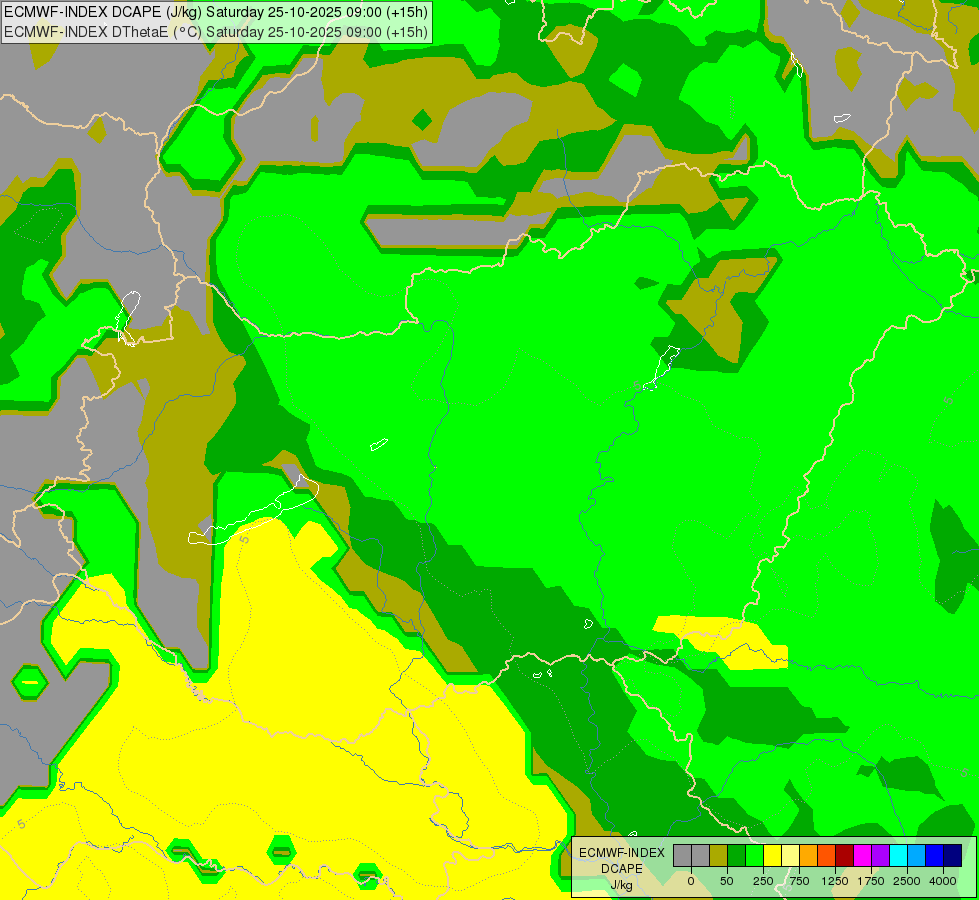Click the legend value 2500
The width and height of the screenshot is (979, 900).
907,881
